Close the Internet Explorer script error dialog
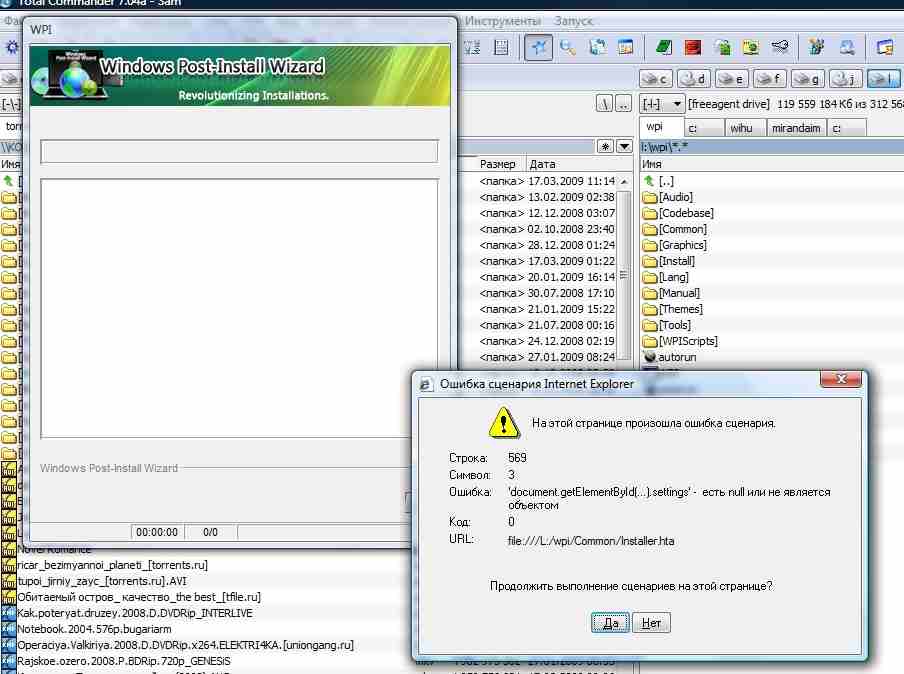Image resolution: width=904 pixels, height=674 pixels. coord(841,379)
